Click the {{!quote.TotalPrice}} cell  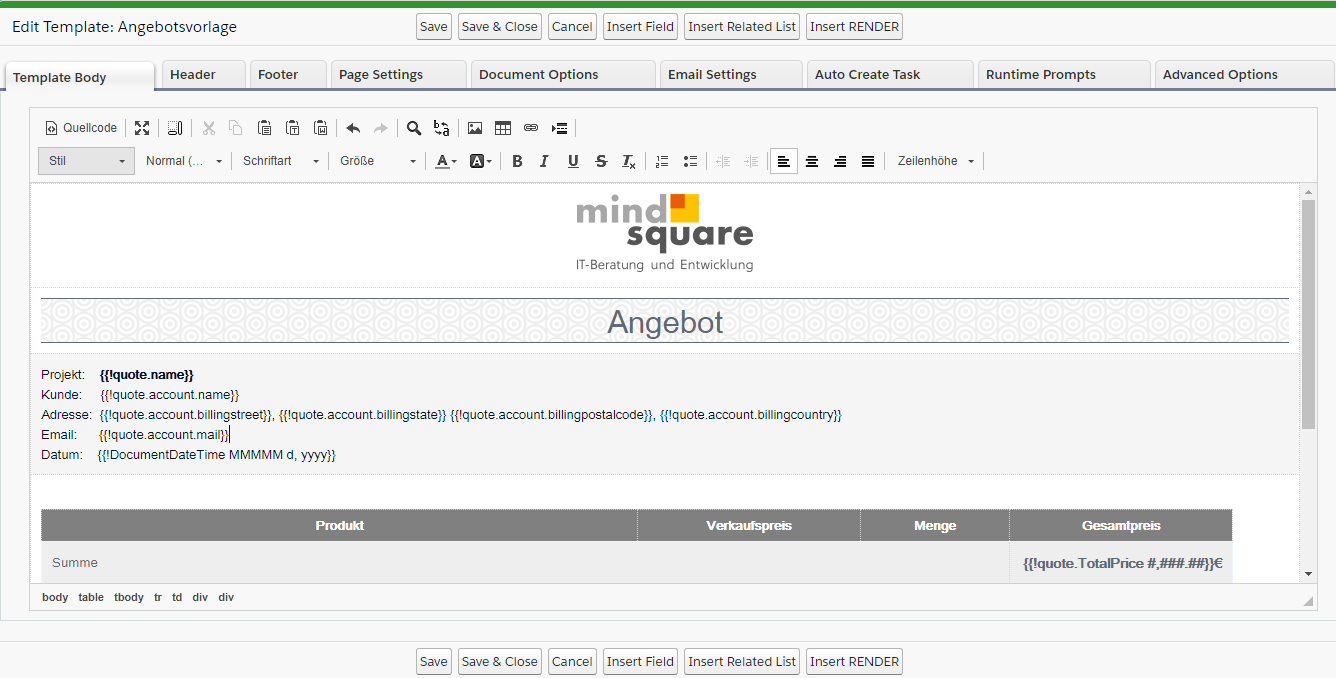[1122, 563]
